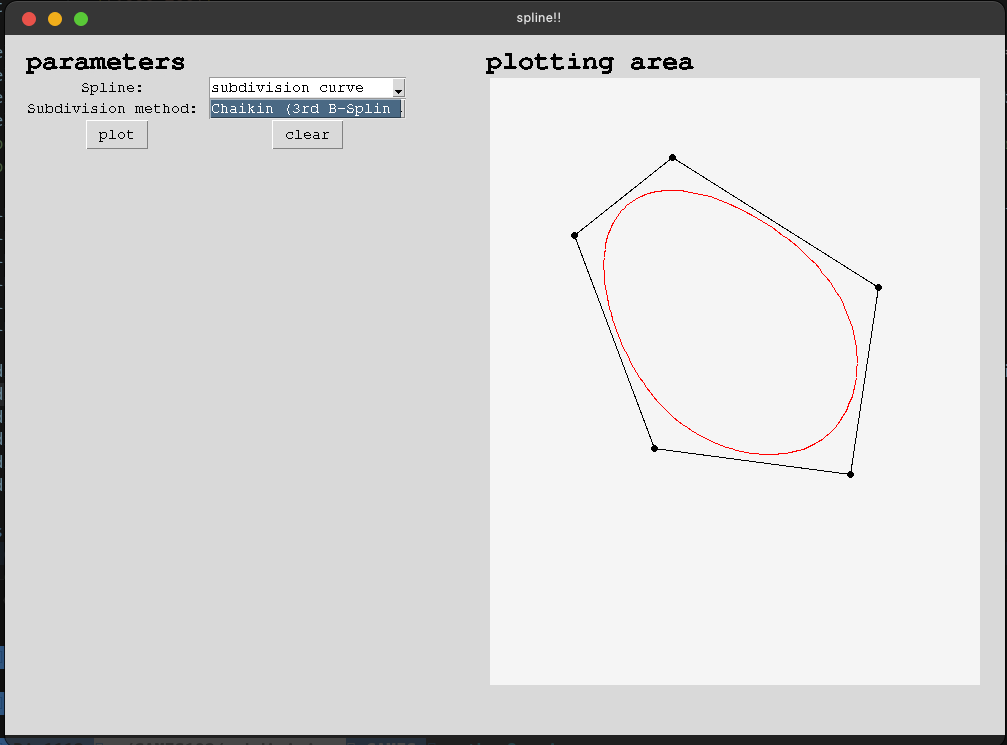Select the rightmost control point
The width and height of the screenshot is (1007, 745).
(x=878, y=287)
